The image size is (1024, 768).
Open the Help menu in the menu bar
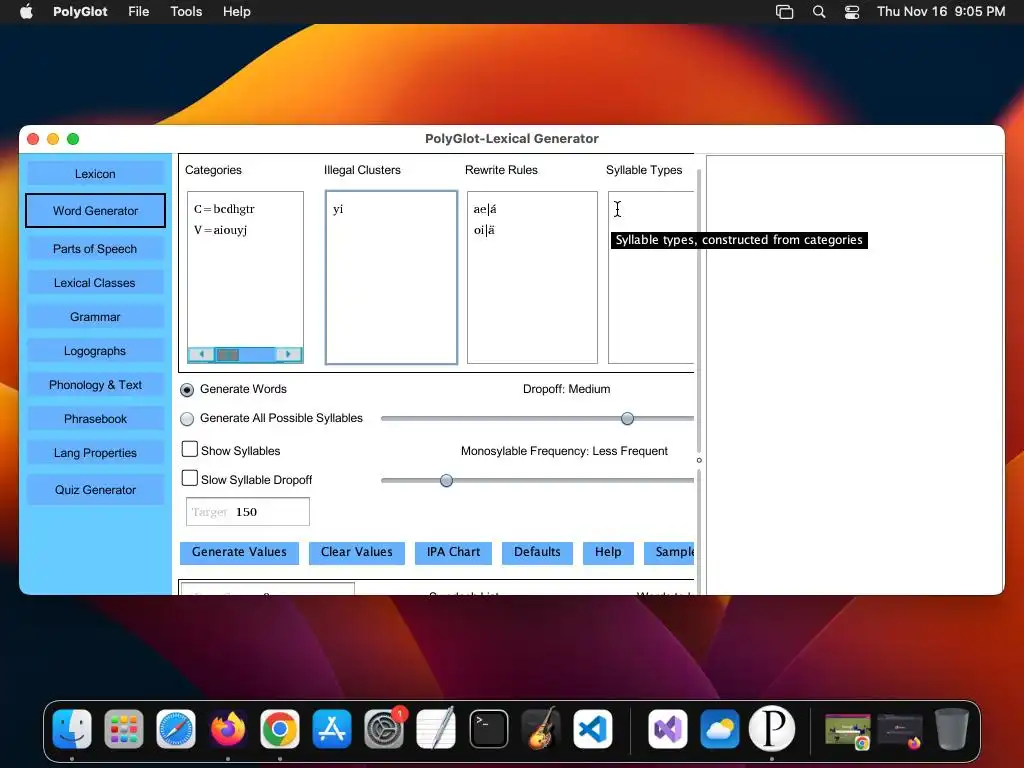click(236, 12)
